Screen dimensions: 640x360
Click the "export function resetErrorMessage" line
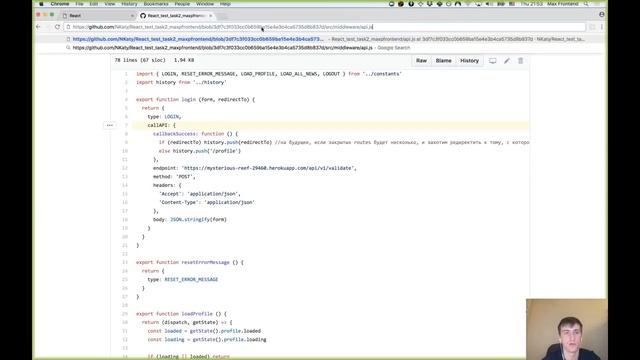(x=190, y=262)
